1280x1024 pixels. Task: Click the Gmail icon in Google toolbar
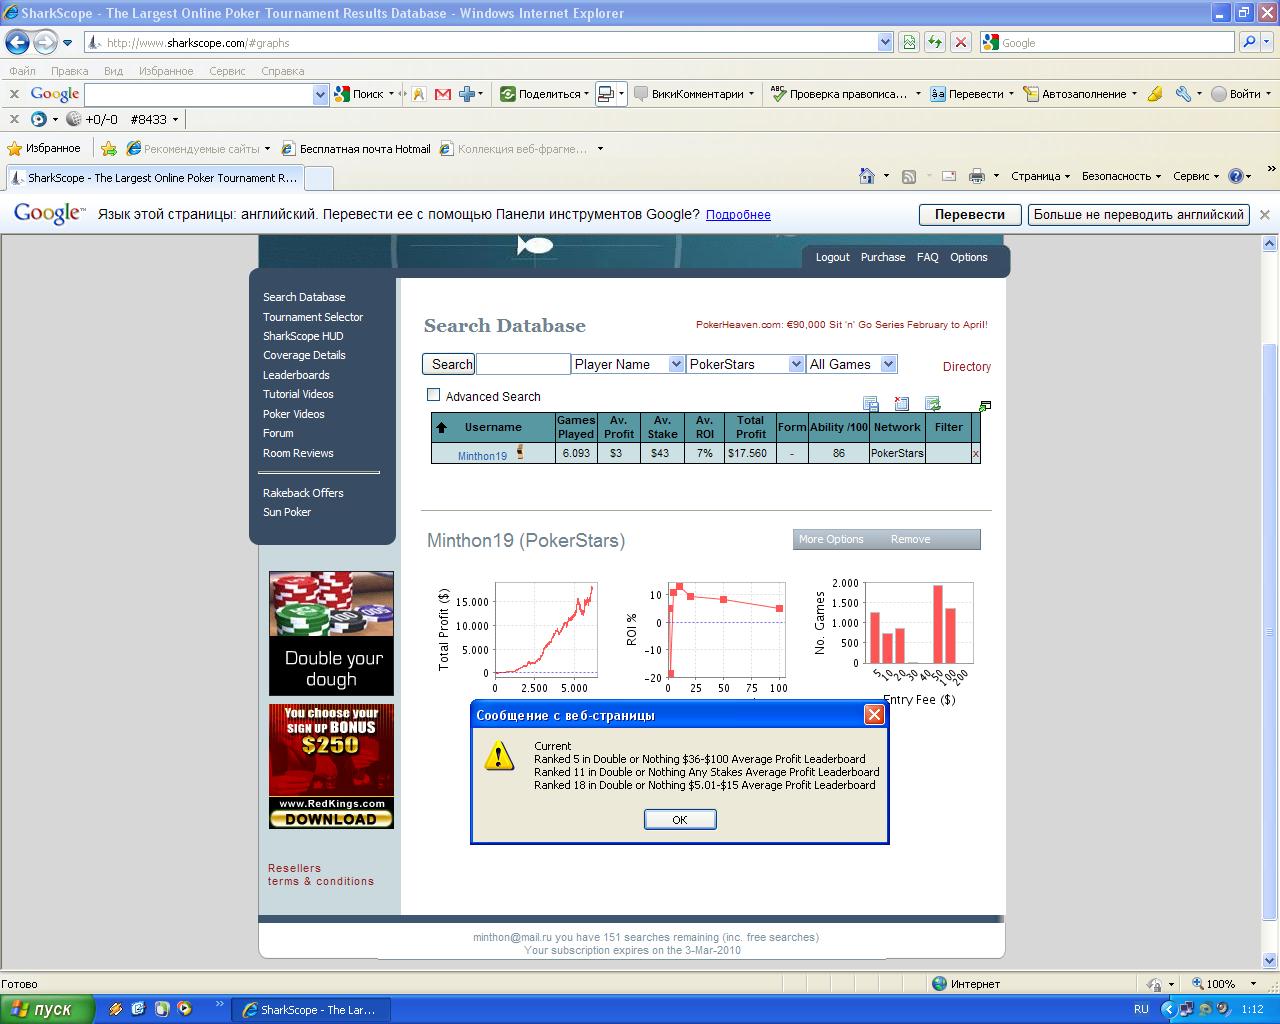pyautogui.click(x=442, y=94)
